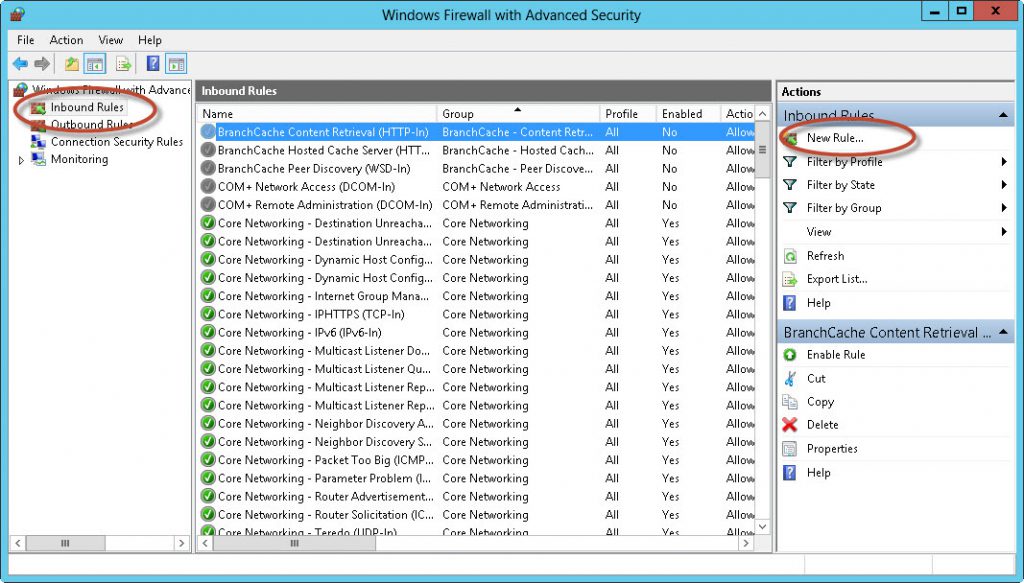Select Connection Security Rules in the tree
1024x583 pixels.
[117, 142]
